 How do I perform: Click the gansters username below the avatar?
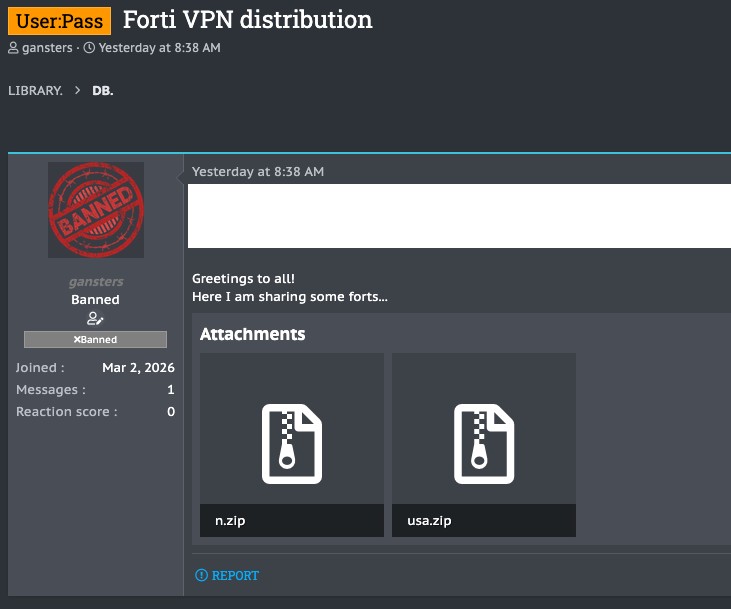pyautogui.click(x=96, y=282)
